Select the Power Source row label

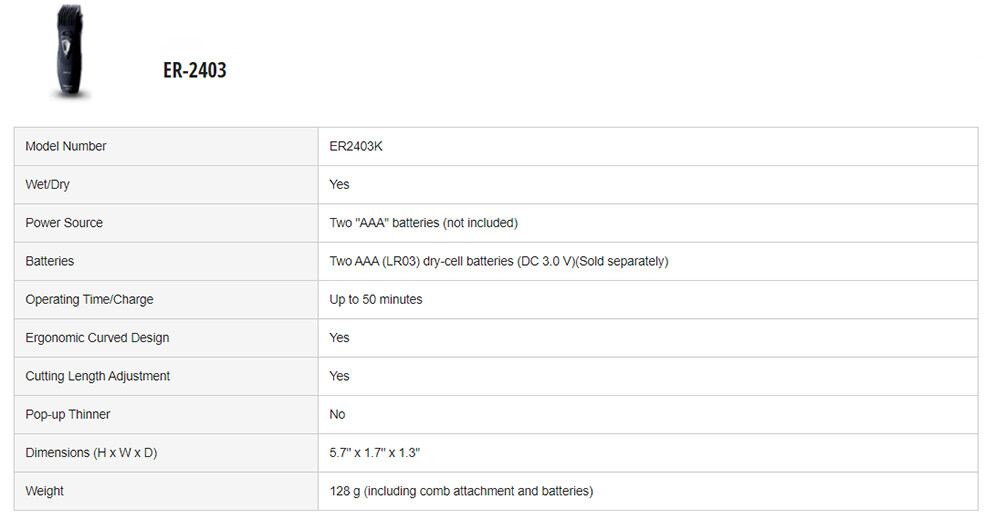pyautogui.click(x=64, y=223)
